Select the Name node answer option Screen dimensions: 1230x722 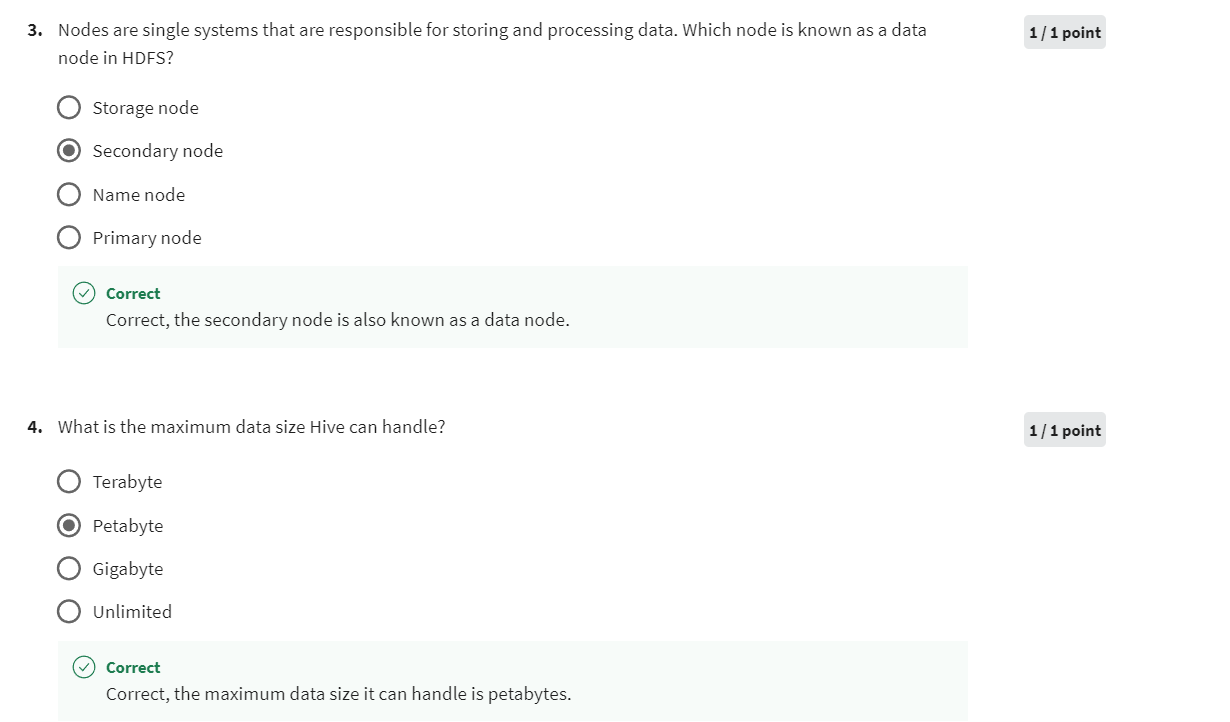click(138, 194)
